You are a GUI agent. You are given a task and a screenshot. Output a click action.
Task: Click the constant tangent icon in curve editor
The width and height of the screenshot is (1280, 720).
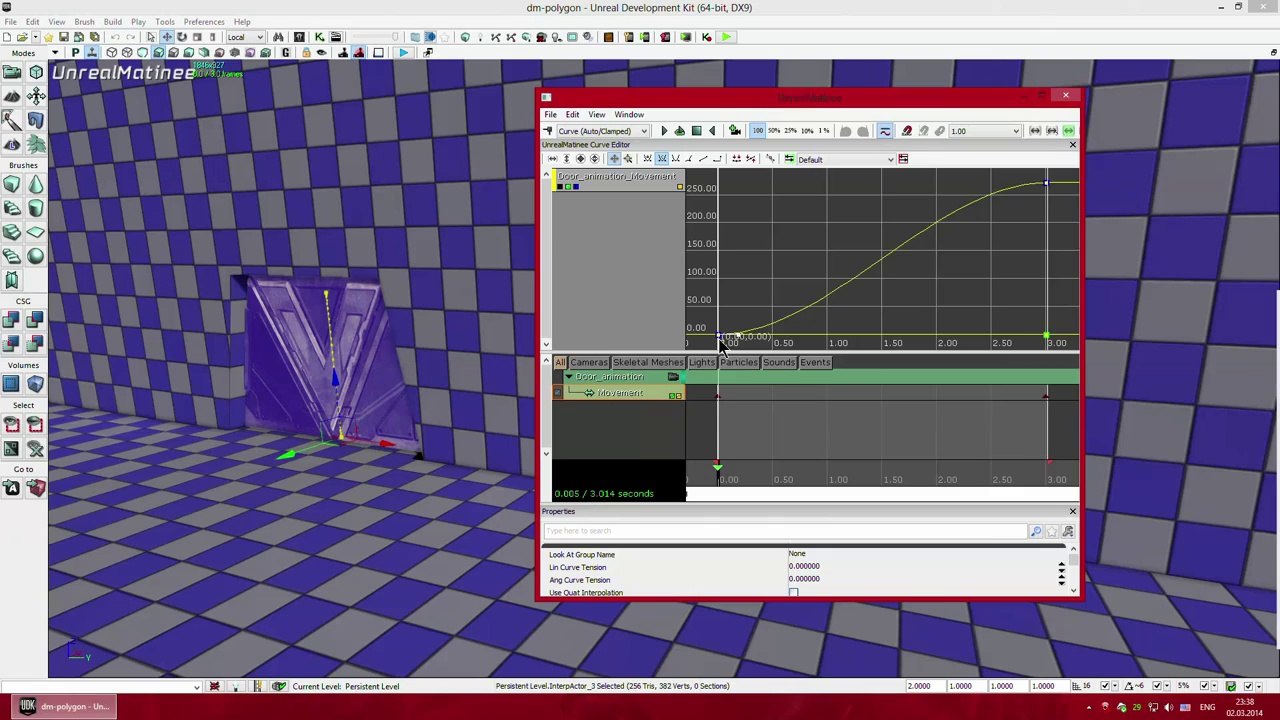point(717,159)
